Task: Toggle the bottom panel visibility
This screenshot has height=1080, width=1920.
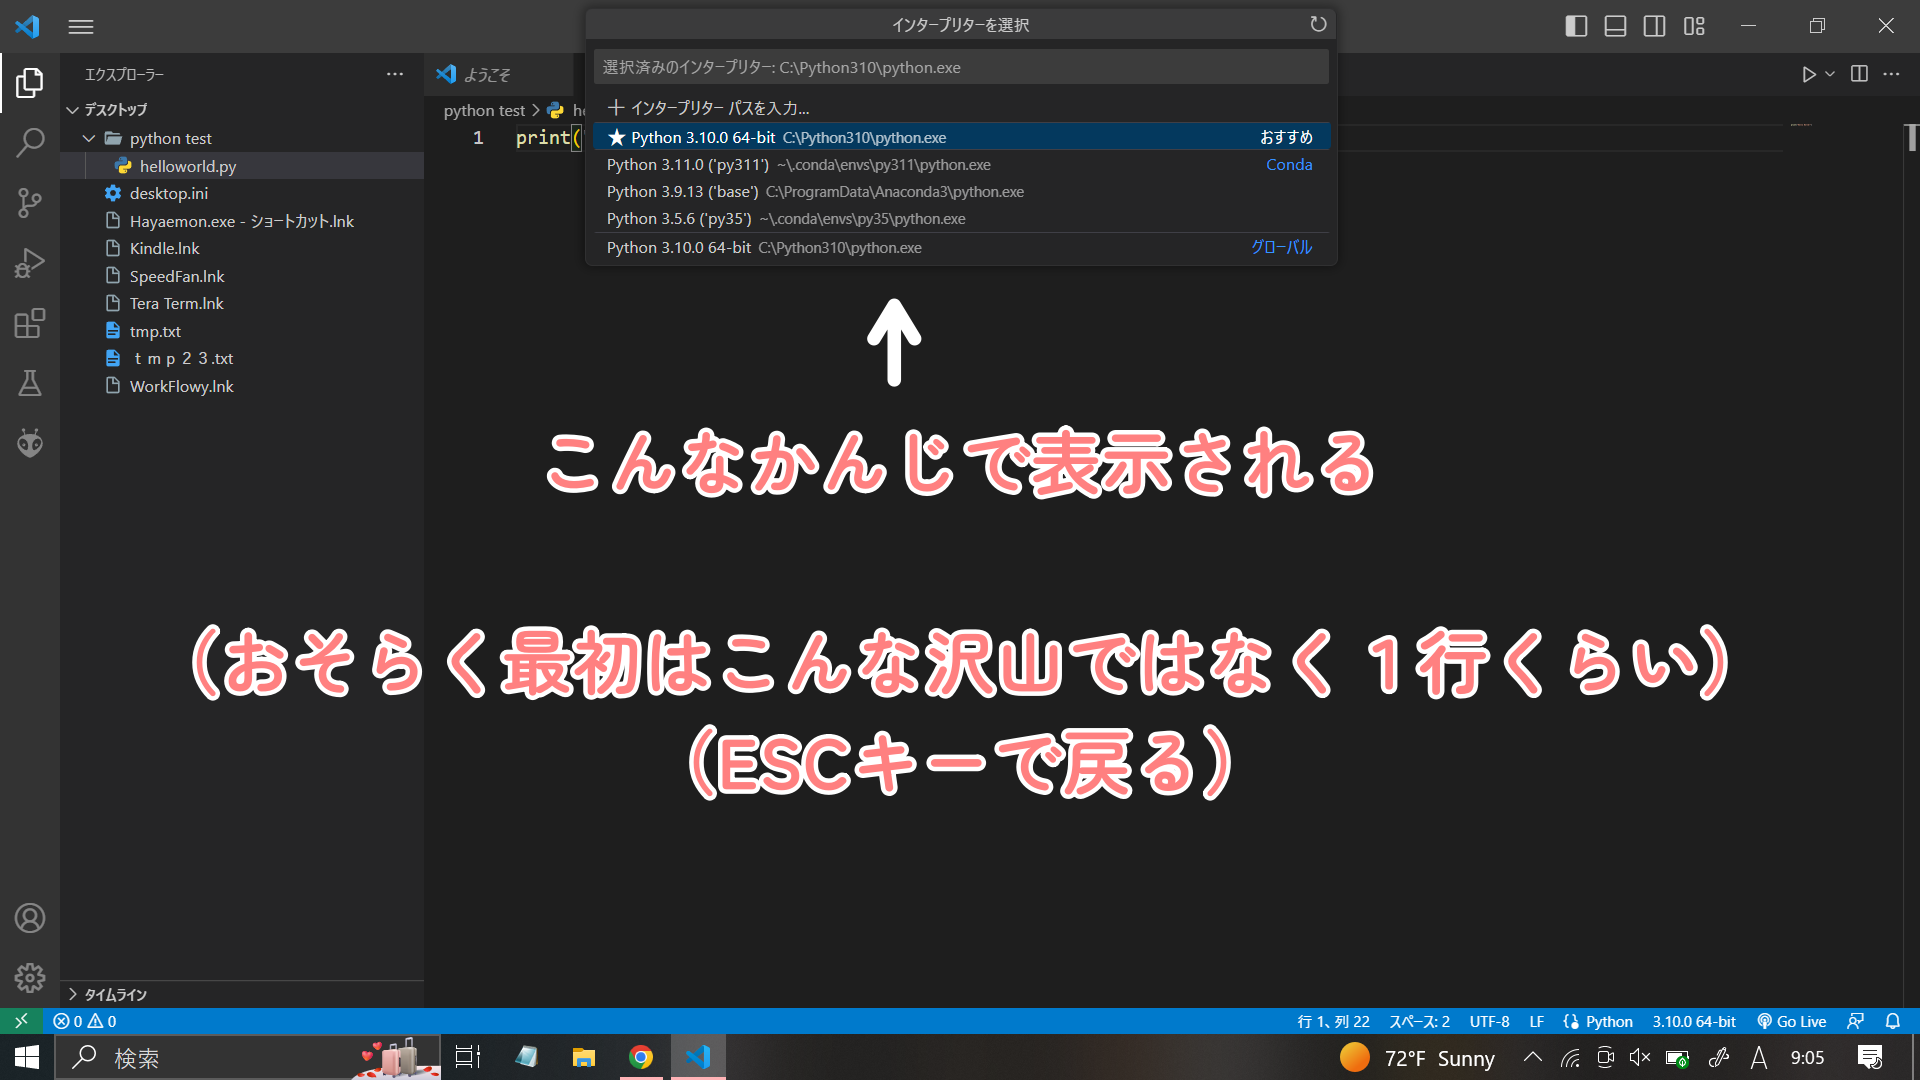Action: pos(1614,26)
